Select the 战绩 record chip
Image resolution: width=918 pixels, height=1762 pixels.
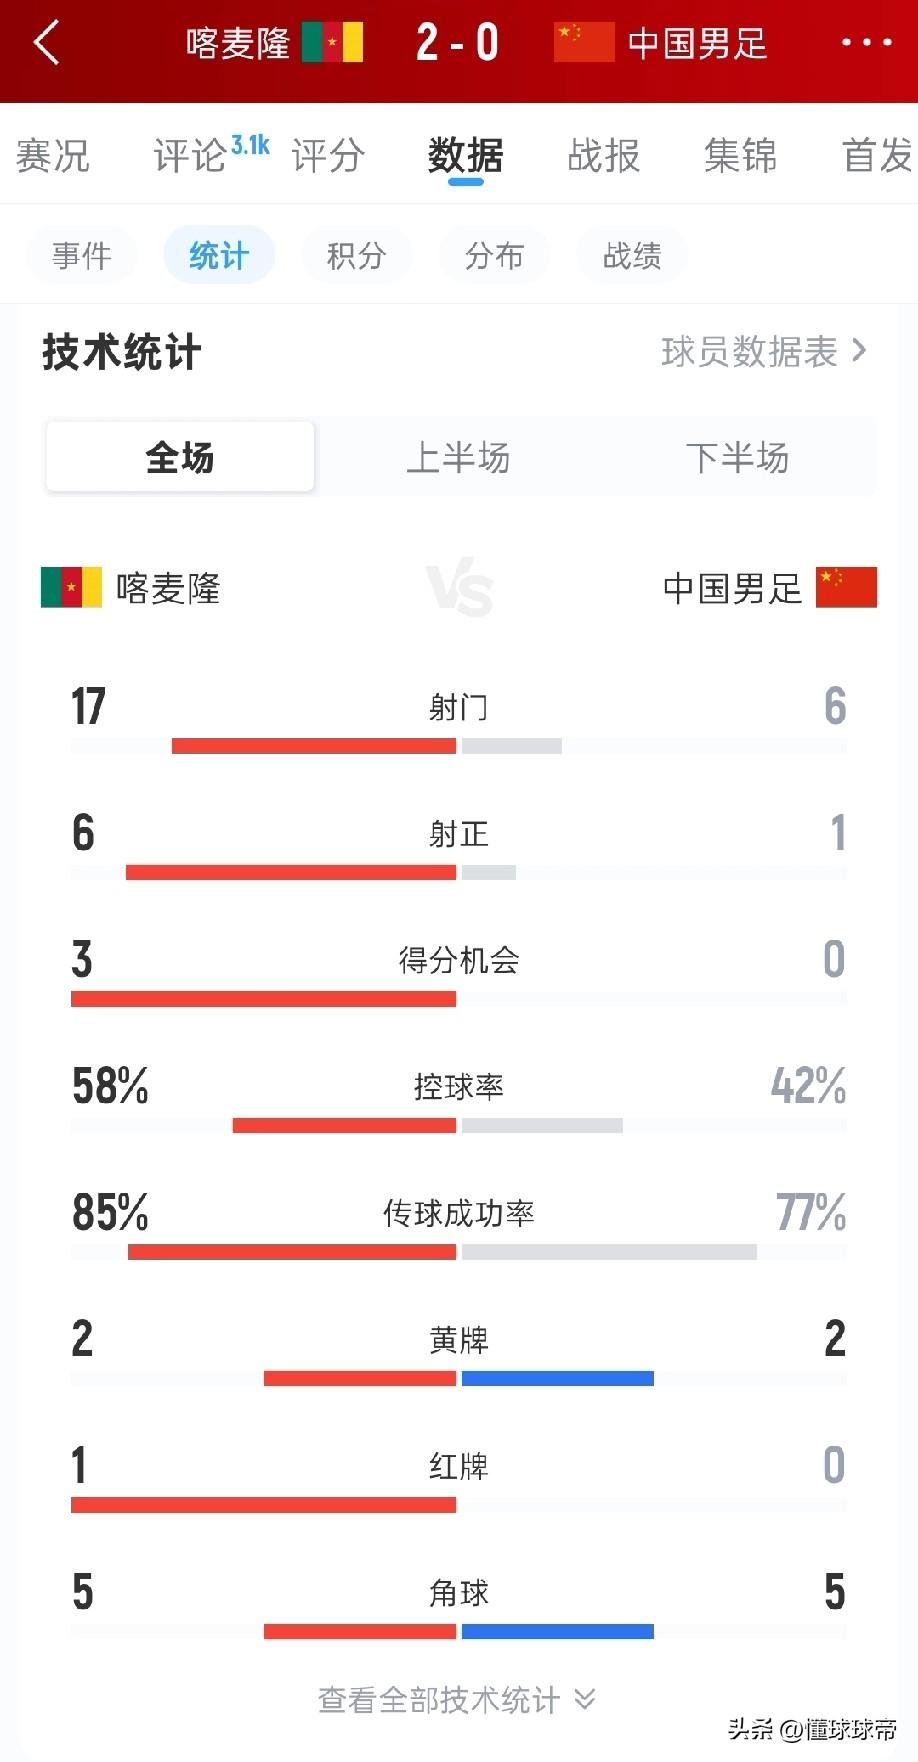coord(632,256)
